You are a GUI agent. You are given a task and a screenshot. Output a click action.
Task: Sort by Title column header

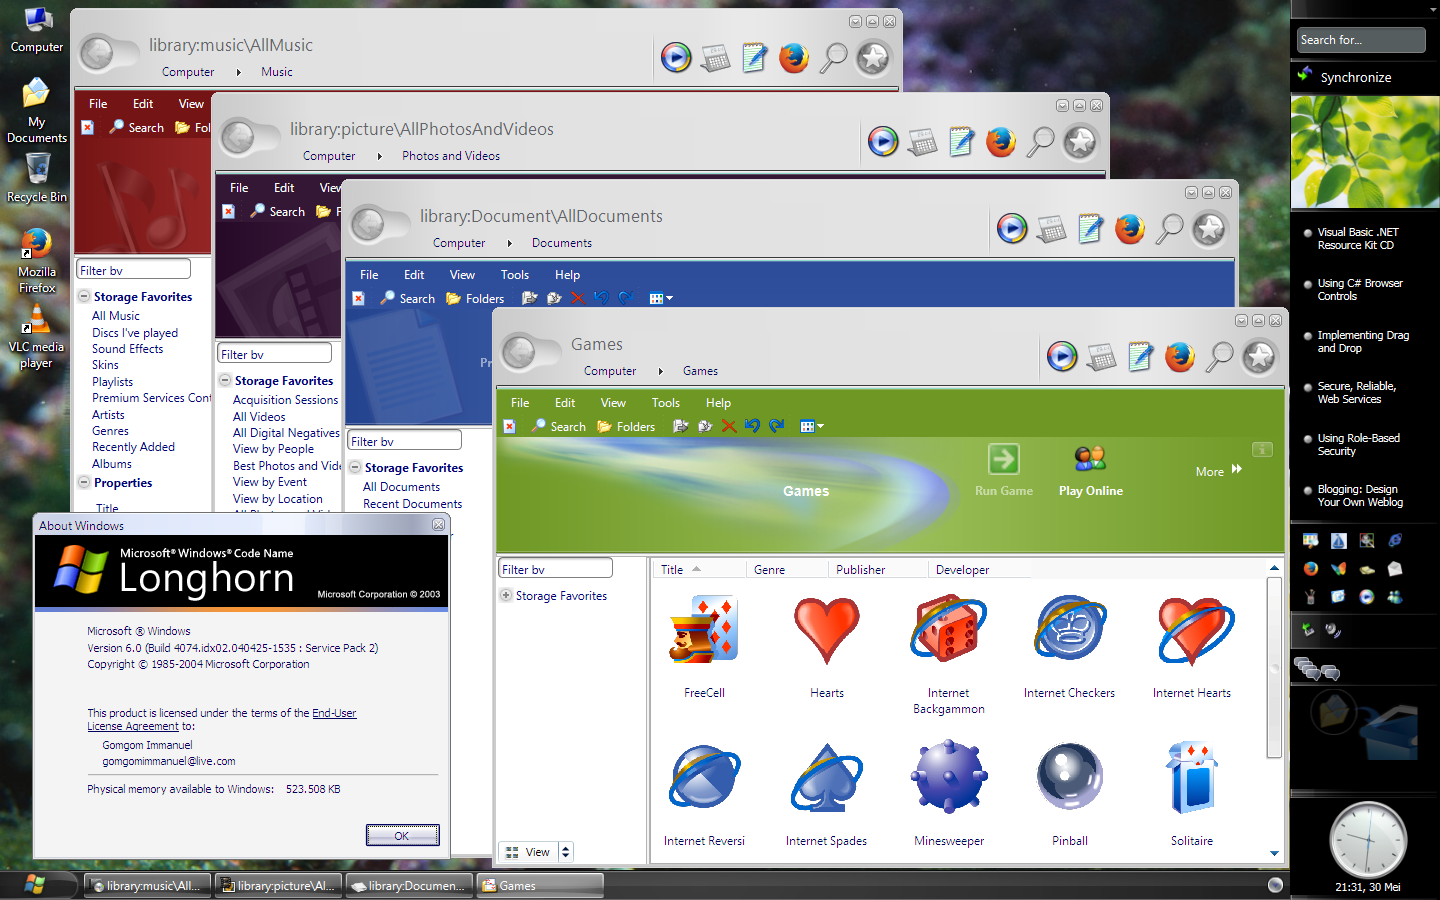tap(700, 569)
